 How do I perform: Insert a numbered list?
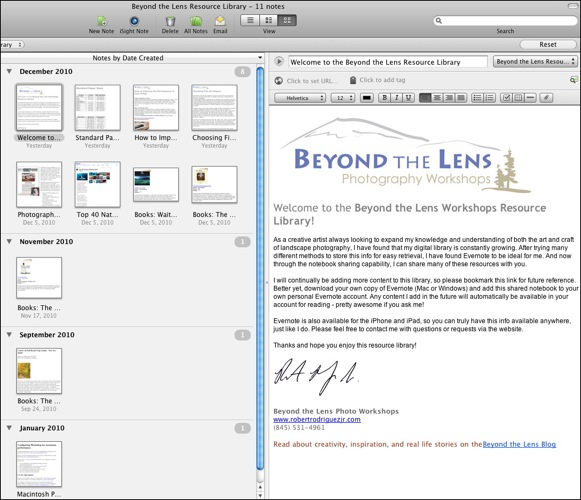coord(489,98)
